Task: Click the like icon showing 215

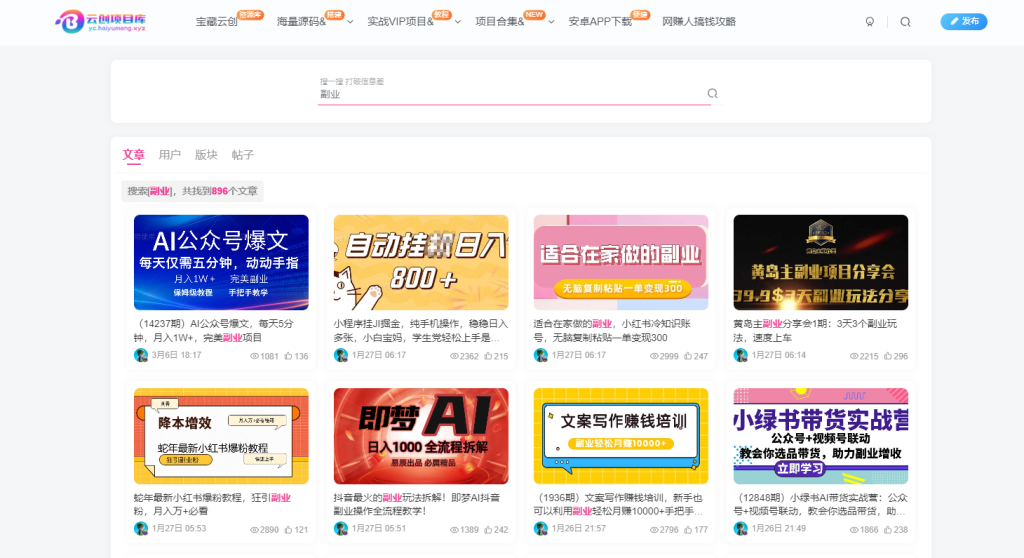Action: [x=488, y=356]
